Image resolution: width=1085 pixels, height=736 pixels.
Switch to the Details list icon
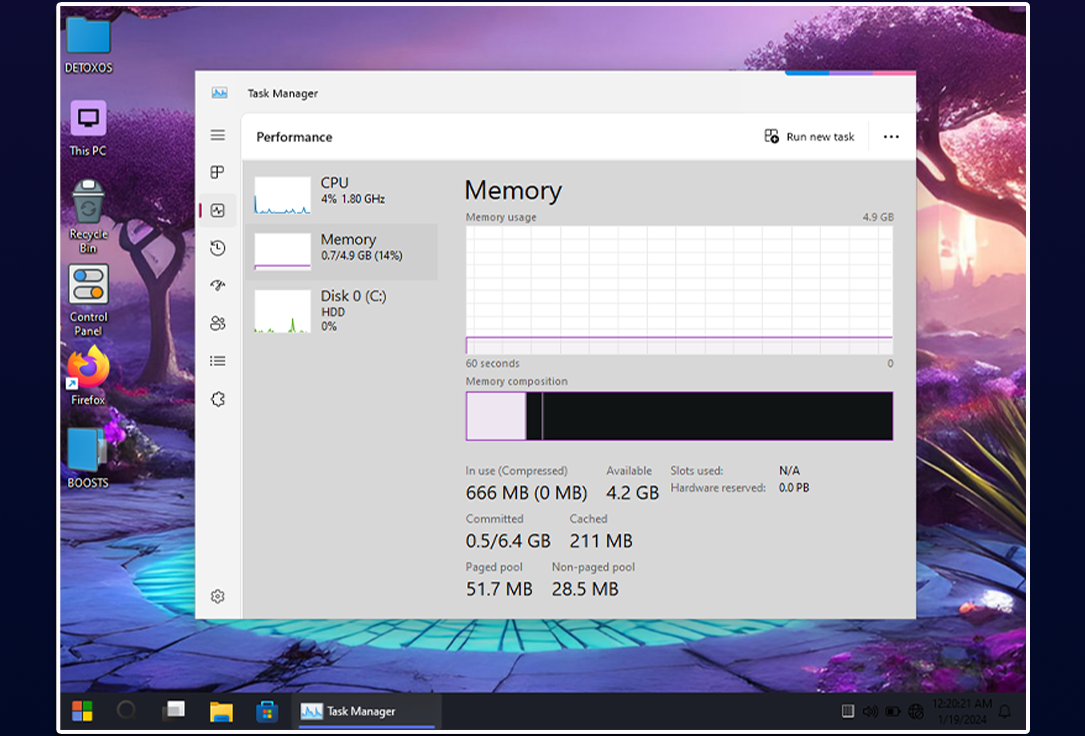point(217,361)
